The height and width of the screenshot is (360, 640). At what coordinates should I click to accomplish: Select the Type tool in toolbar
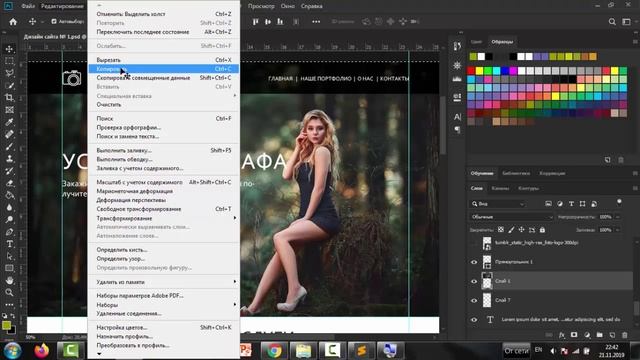pyautogui.click(x=9, y=244)
